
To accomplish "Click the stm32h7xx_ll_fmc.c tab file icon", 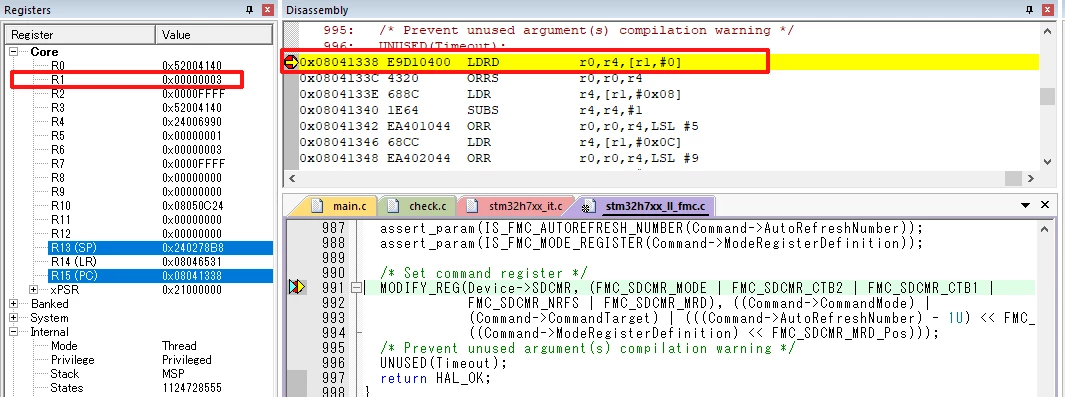I will 590,206.
